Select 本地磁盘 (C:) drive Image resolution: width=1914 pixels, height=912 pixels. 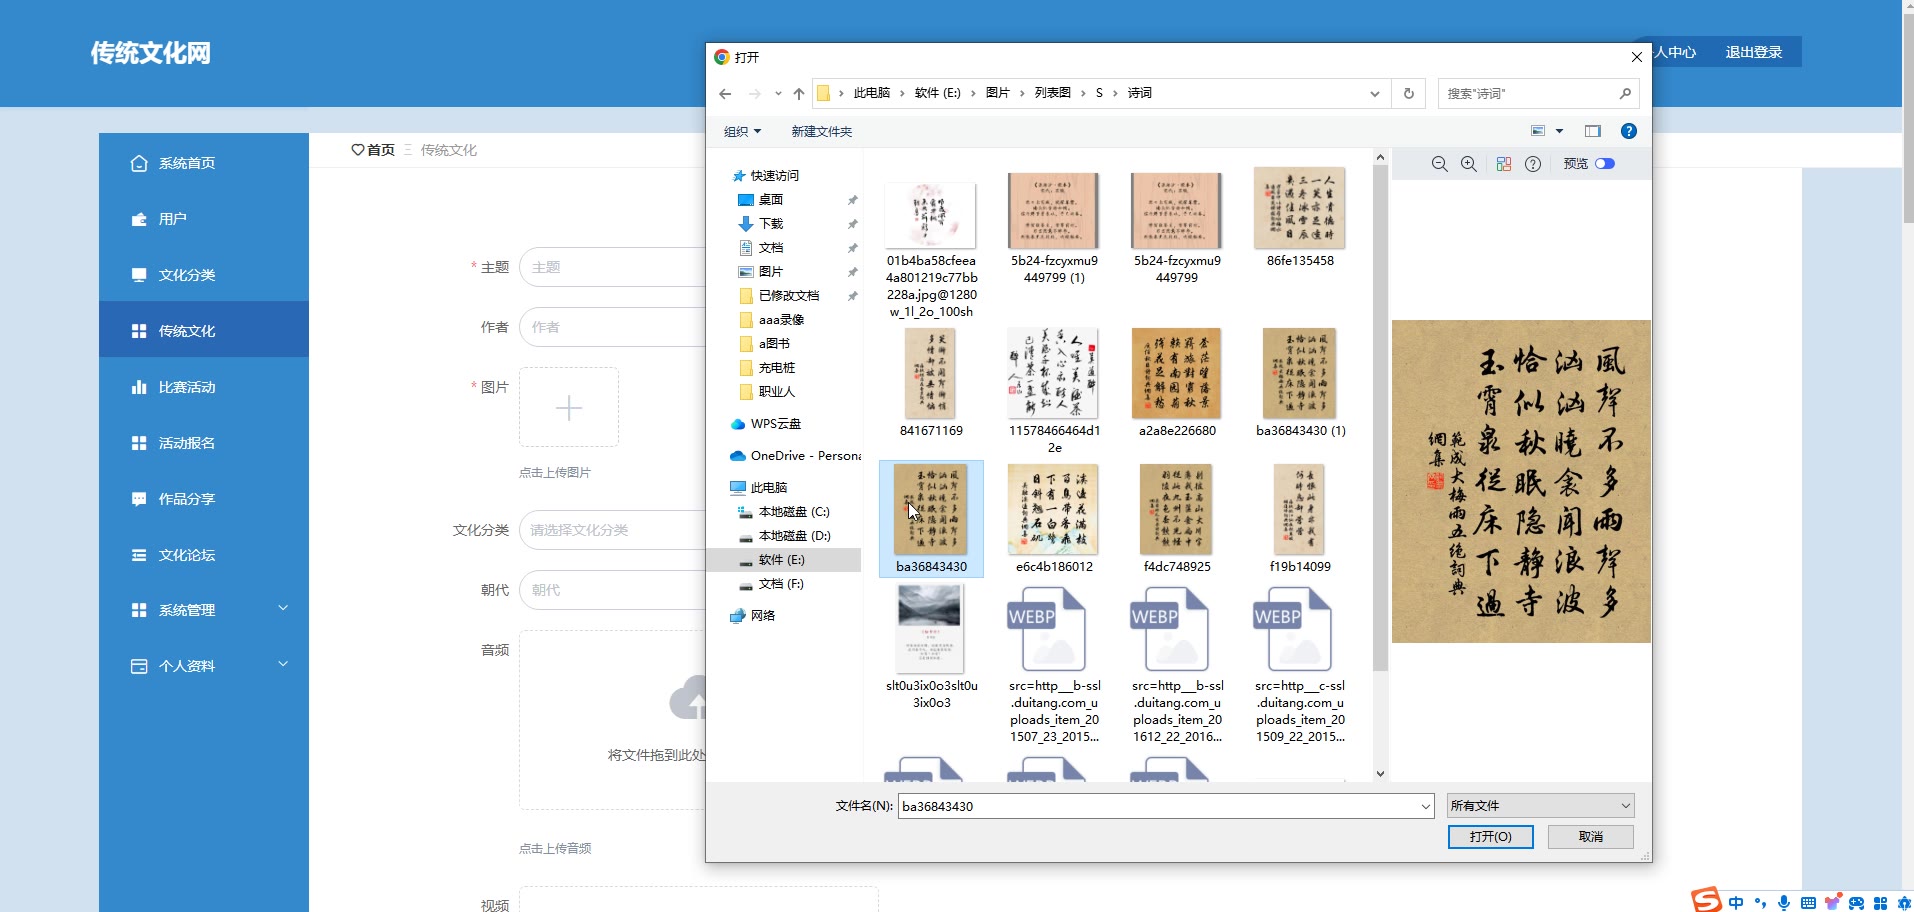[x=794, y=512]
